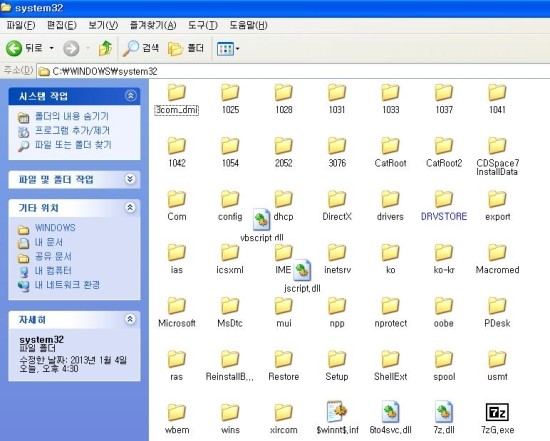Open the 파일(F) menu

pos(21,25)
